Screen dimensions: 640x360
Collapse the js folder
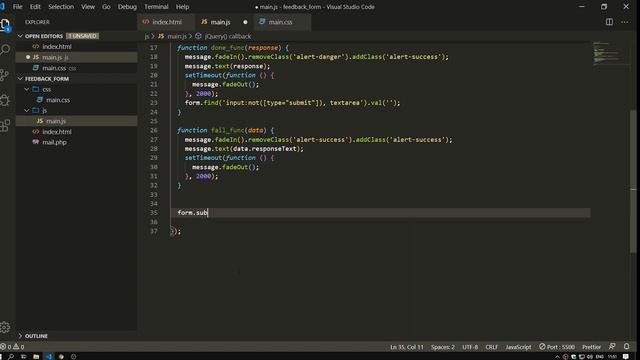click(27, 110)
